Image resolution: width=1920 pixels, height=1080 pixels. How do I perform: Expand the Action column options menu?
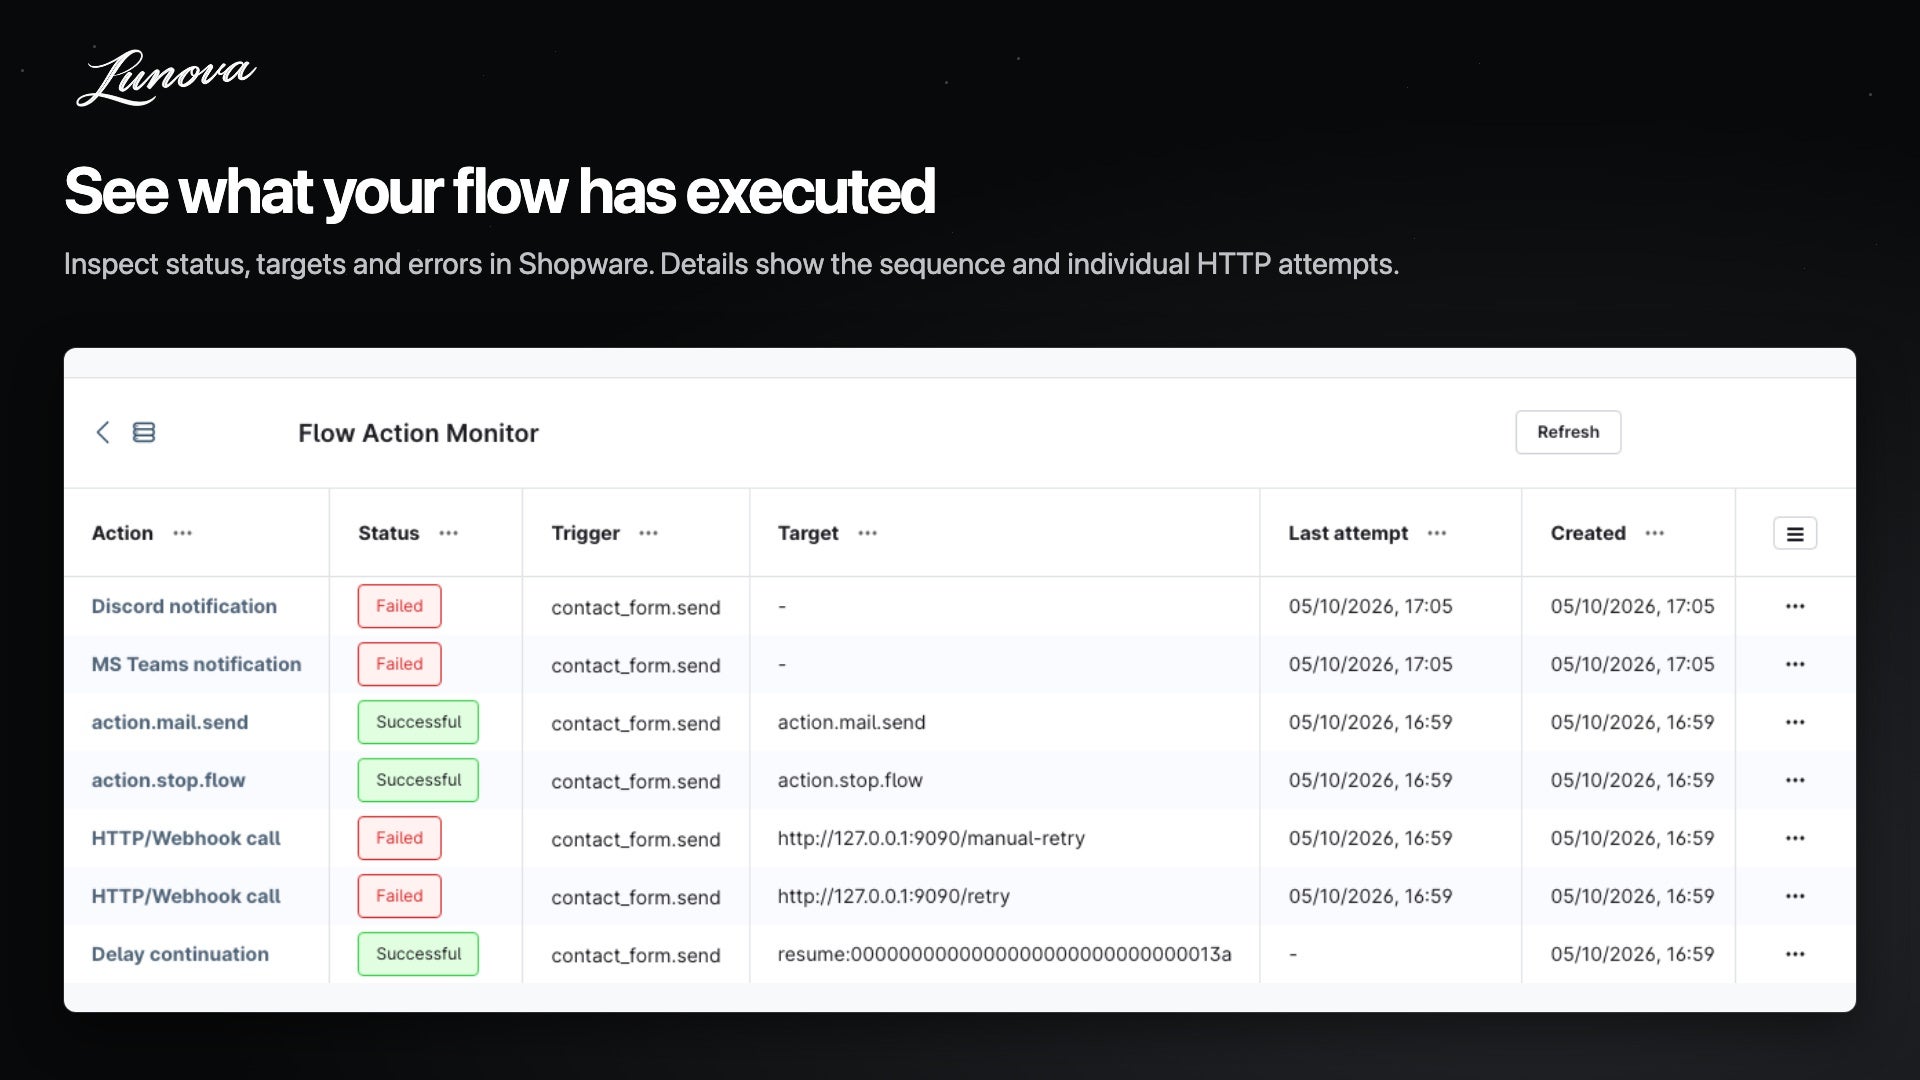pos(182,533)
